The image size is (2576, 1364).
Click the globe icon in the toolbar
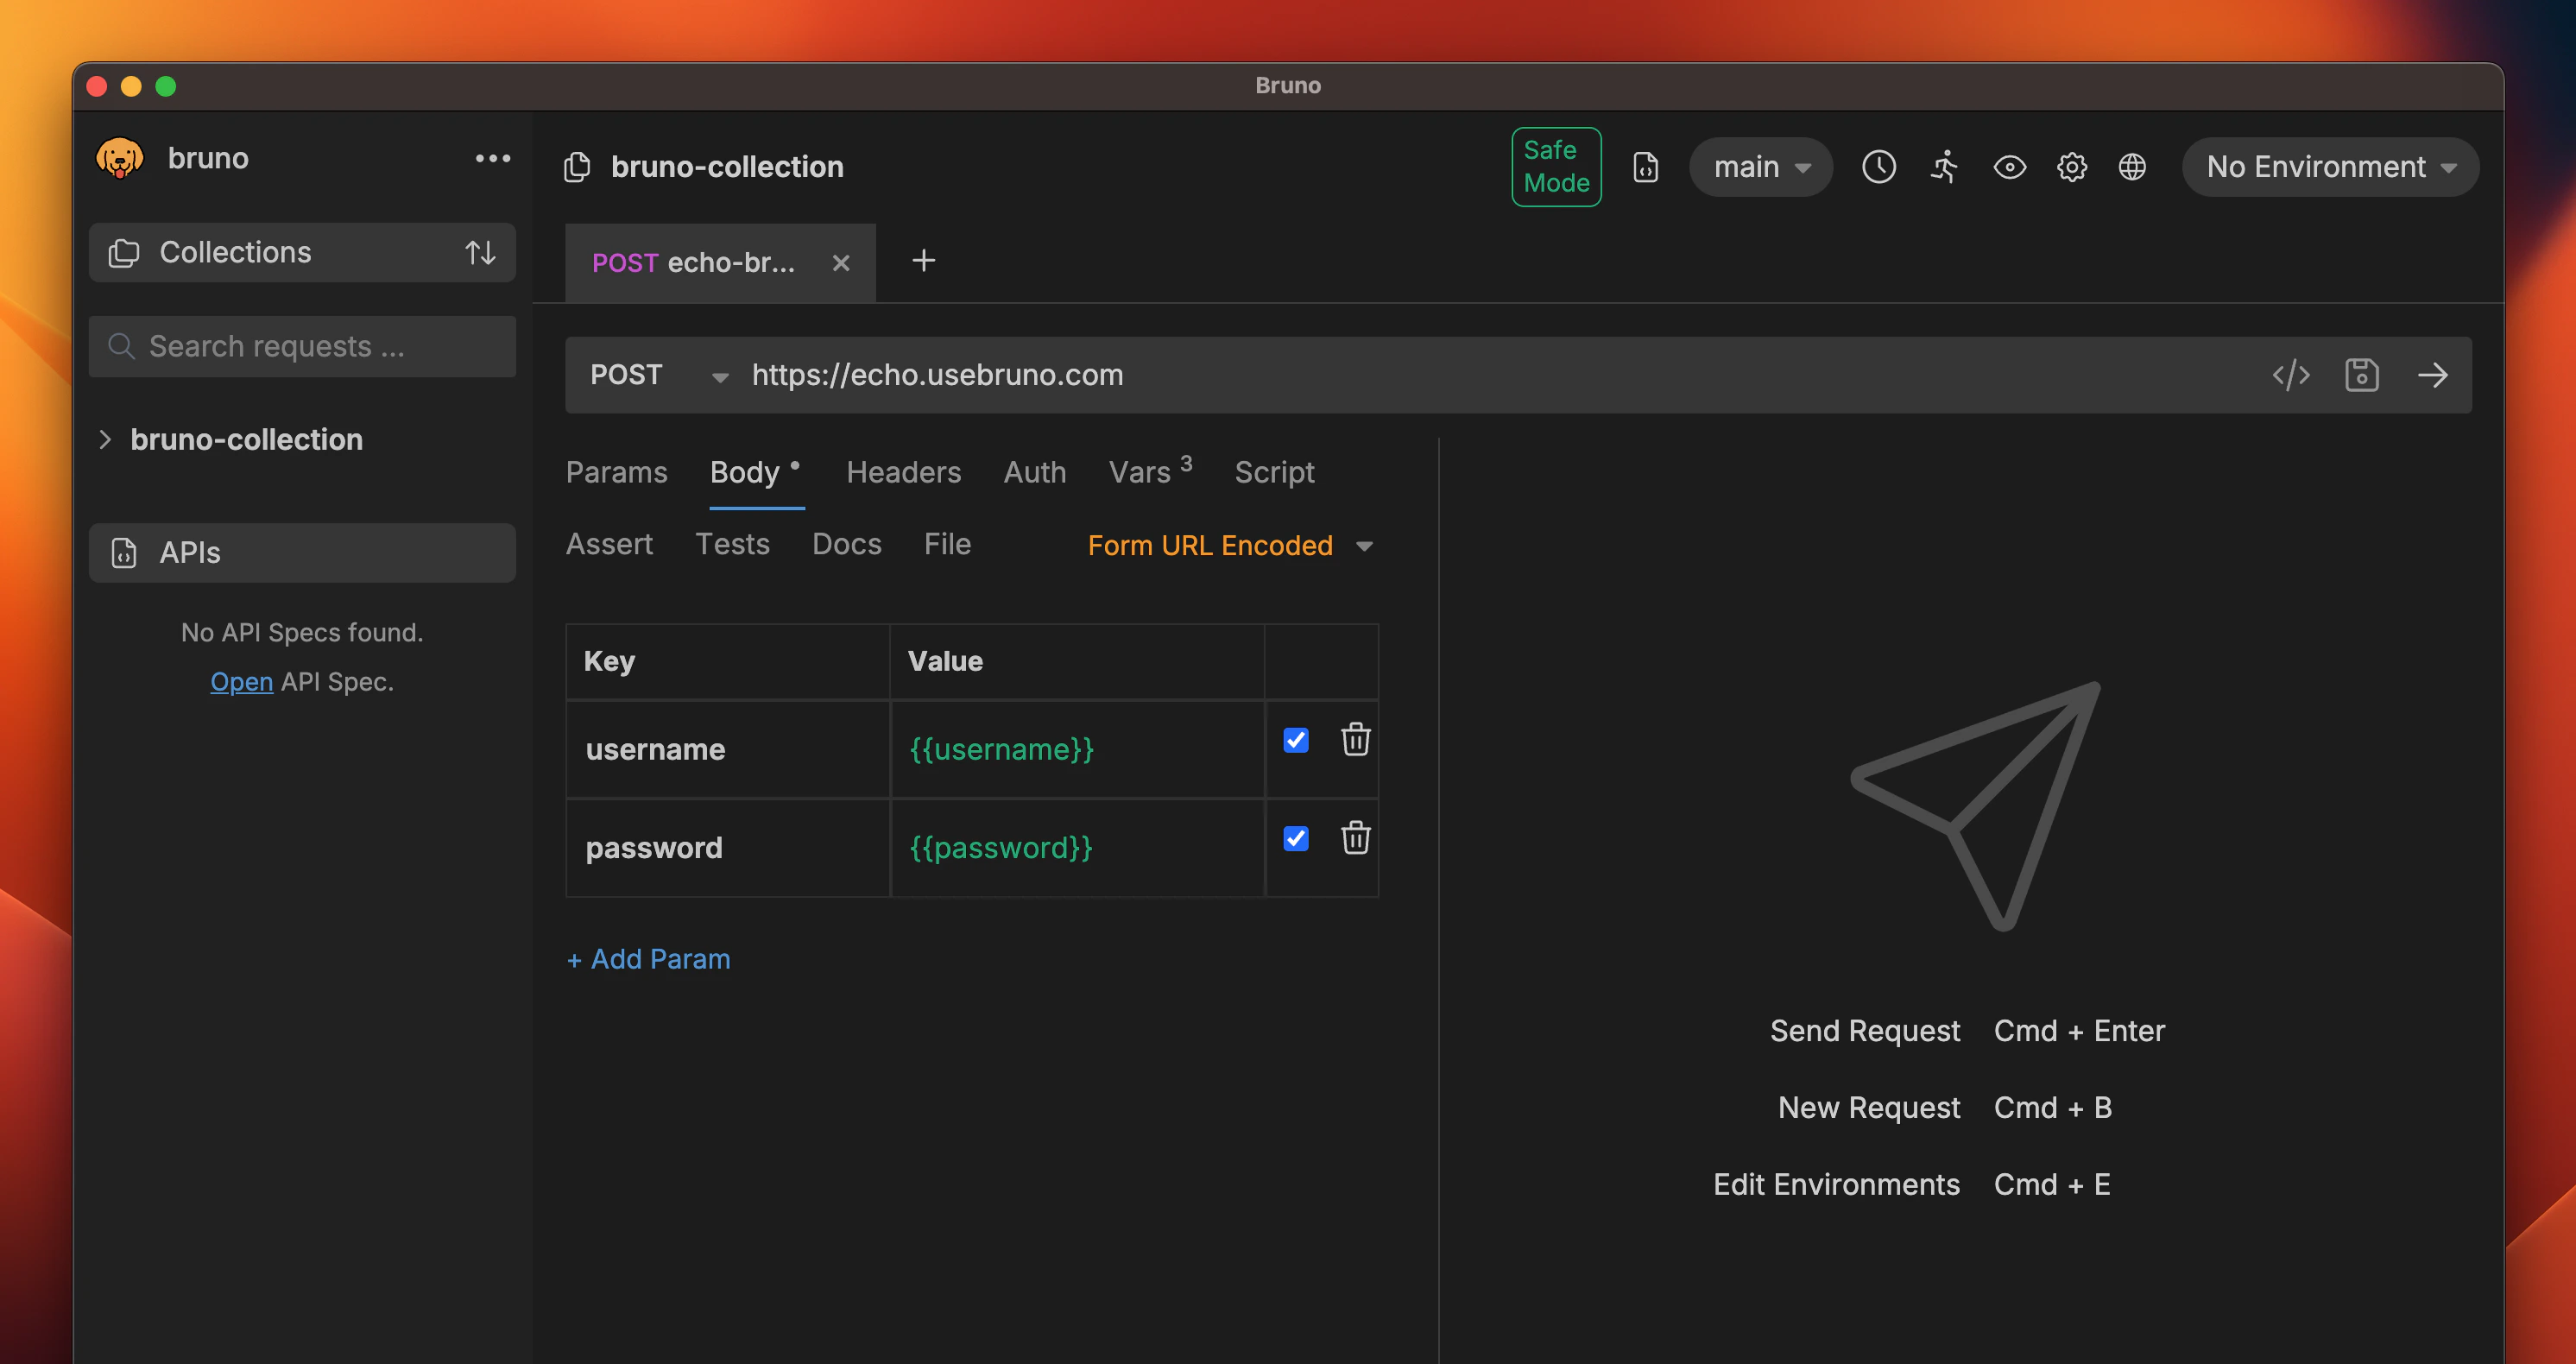2133,167
